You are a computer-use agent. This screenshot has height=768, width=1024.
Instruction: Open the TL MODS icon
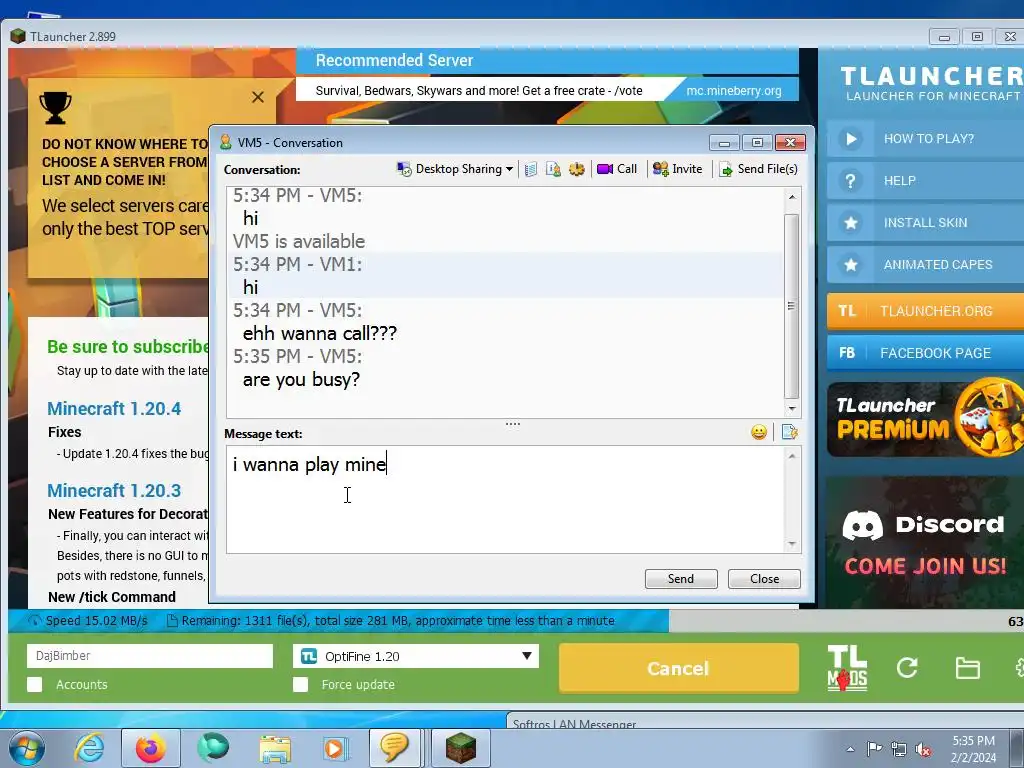tap(847, 668)
